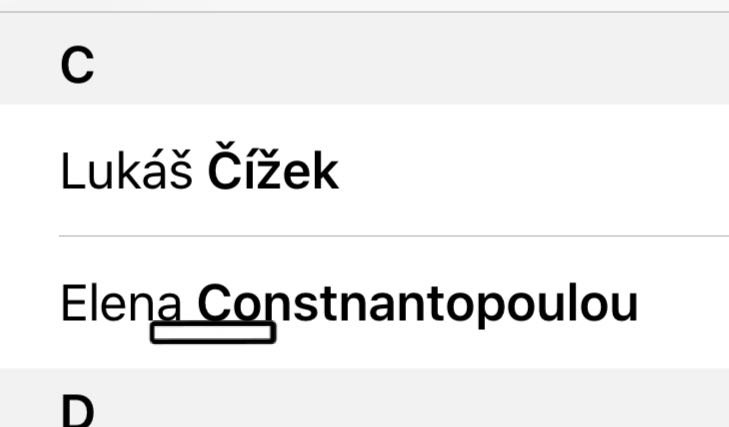The image size is (729, 427).
Task: Click the small outlined box under Elena's name
Action: (212, 332)
